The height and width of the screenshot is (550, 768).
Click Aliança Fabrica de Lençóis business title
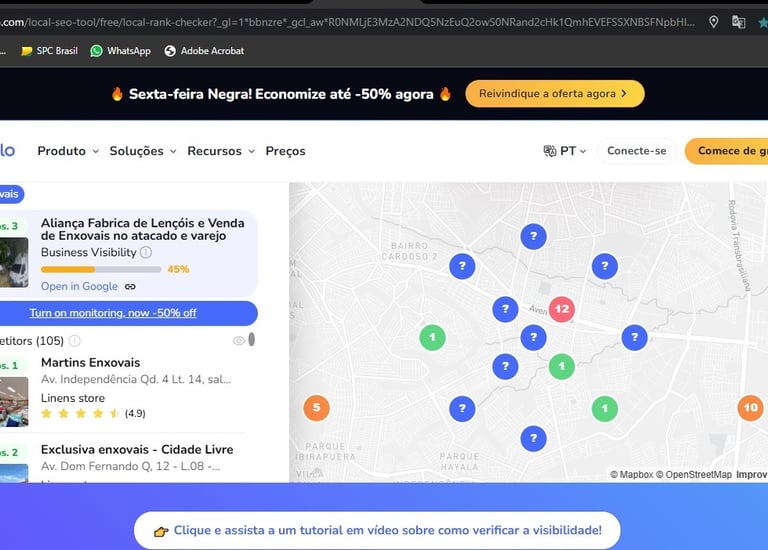[x=143, y=229]
